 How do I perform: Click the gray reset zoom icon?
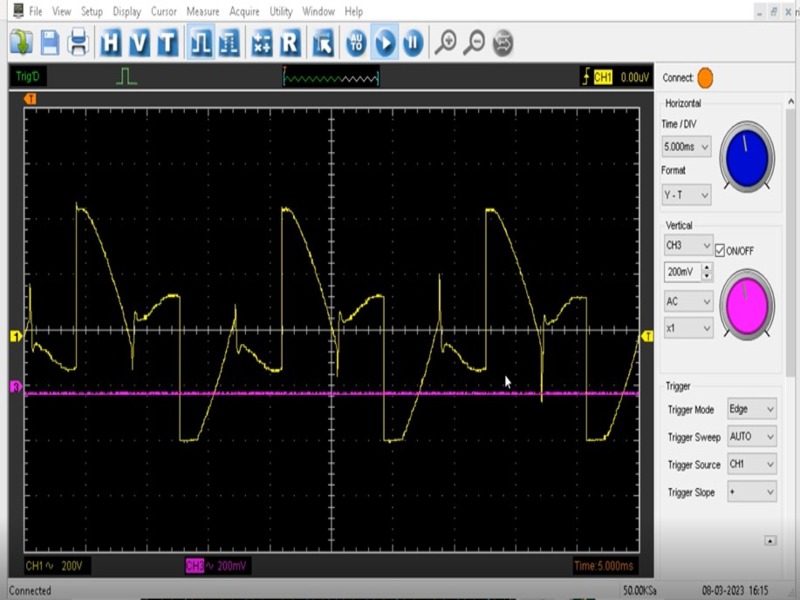point(503,42)
